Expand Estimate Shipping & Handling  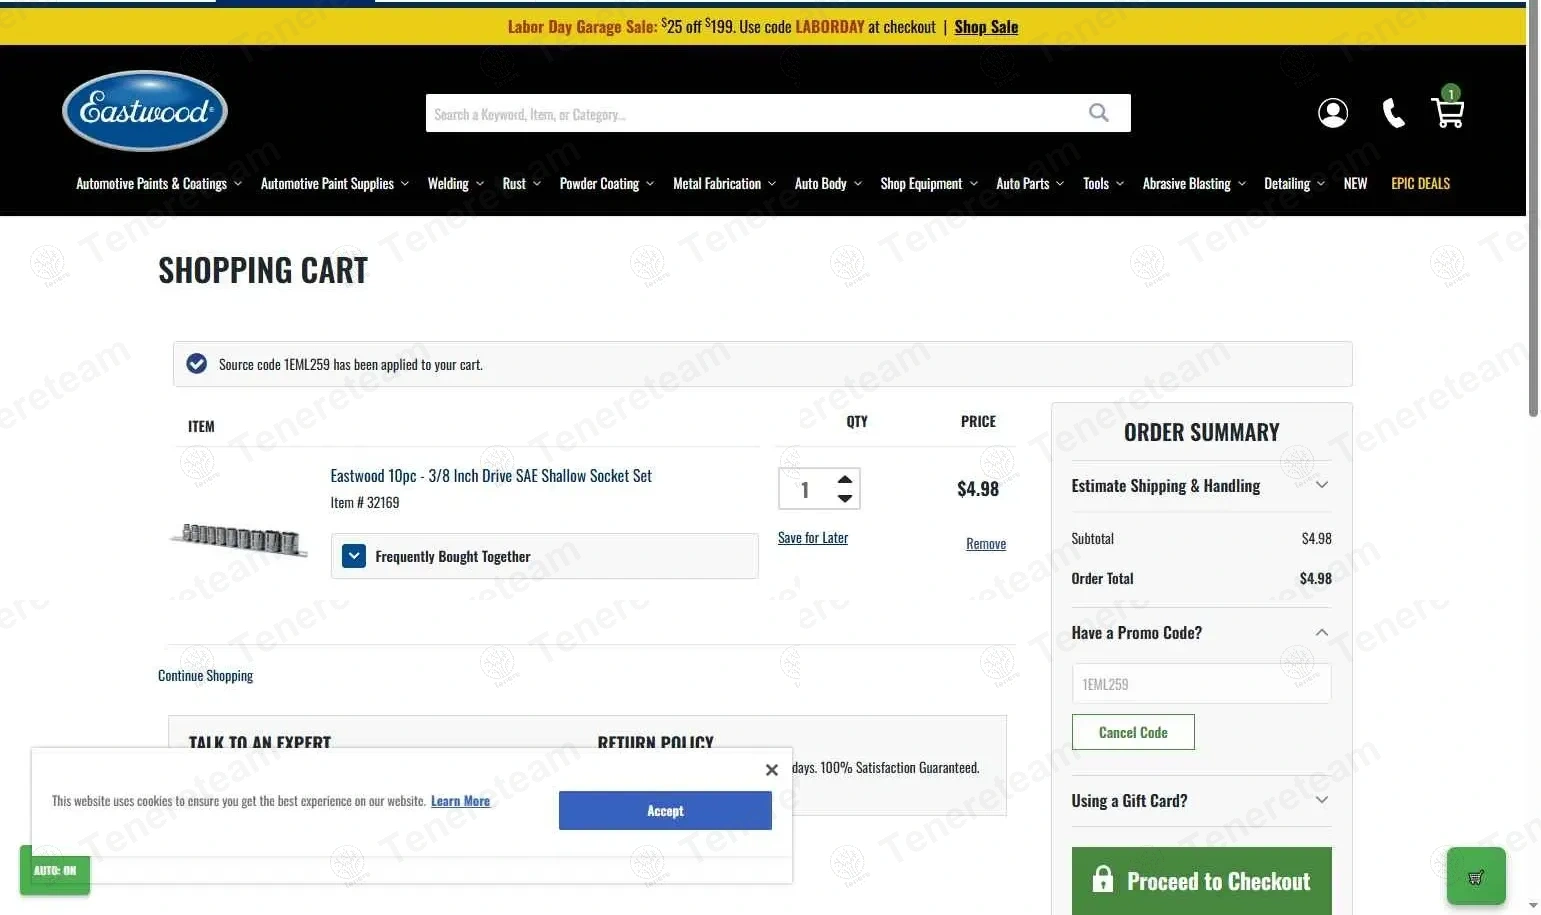(1321, 485)
